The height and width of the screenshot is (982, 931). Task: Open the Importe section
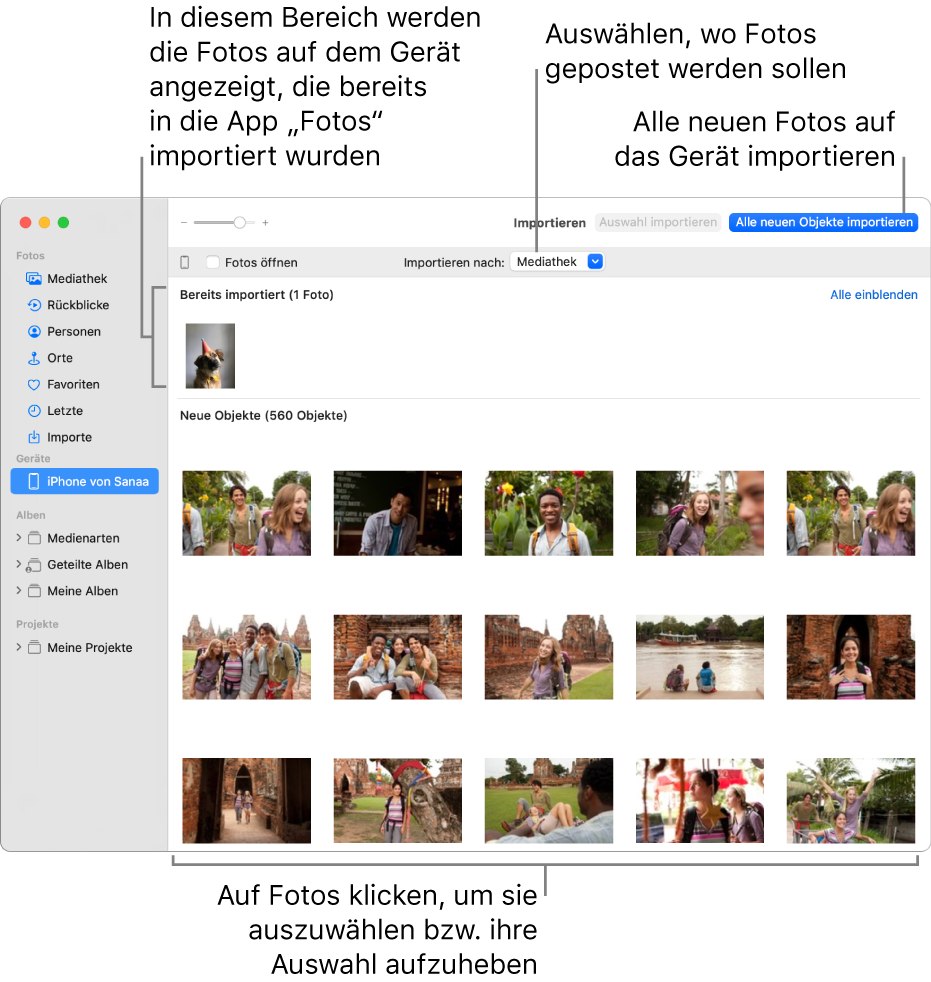pyautogui.click(x=60, y=437)
